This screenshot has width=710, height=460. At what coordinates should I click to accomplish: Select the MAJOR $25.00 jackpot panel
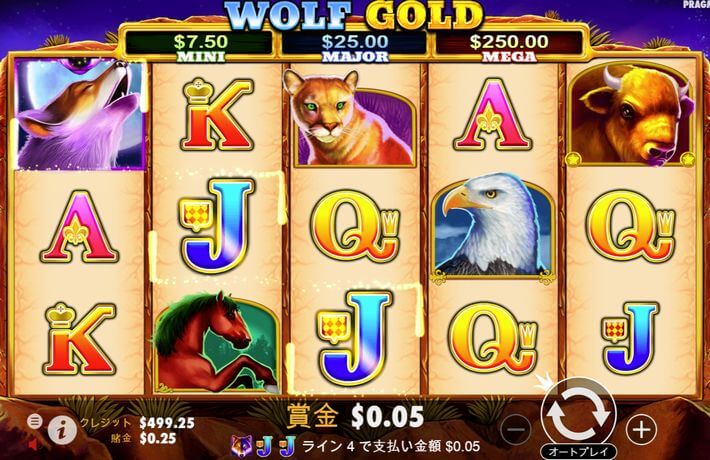click(x=355, y=45)
